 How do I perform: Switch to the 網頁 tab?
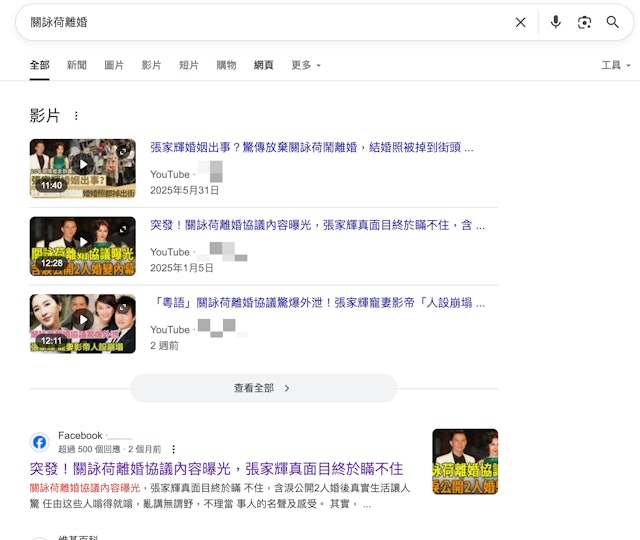point(264,65)
